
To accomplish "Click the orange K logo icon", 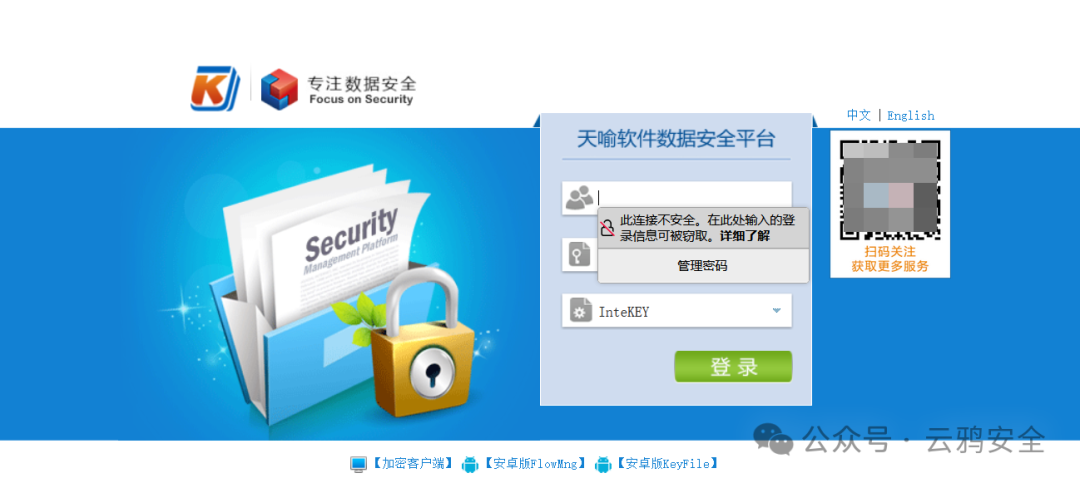I will tap(215, 89).
